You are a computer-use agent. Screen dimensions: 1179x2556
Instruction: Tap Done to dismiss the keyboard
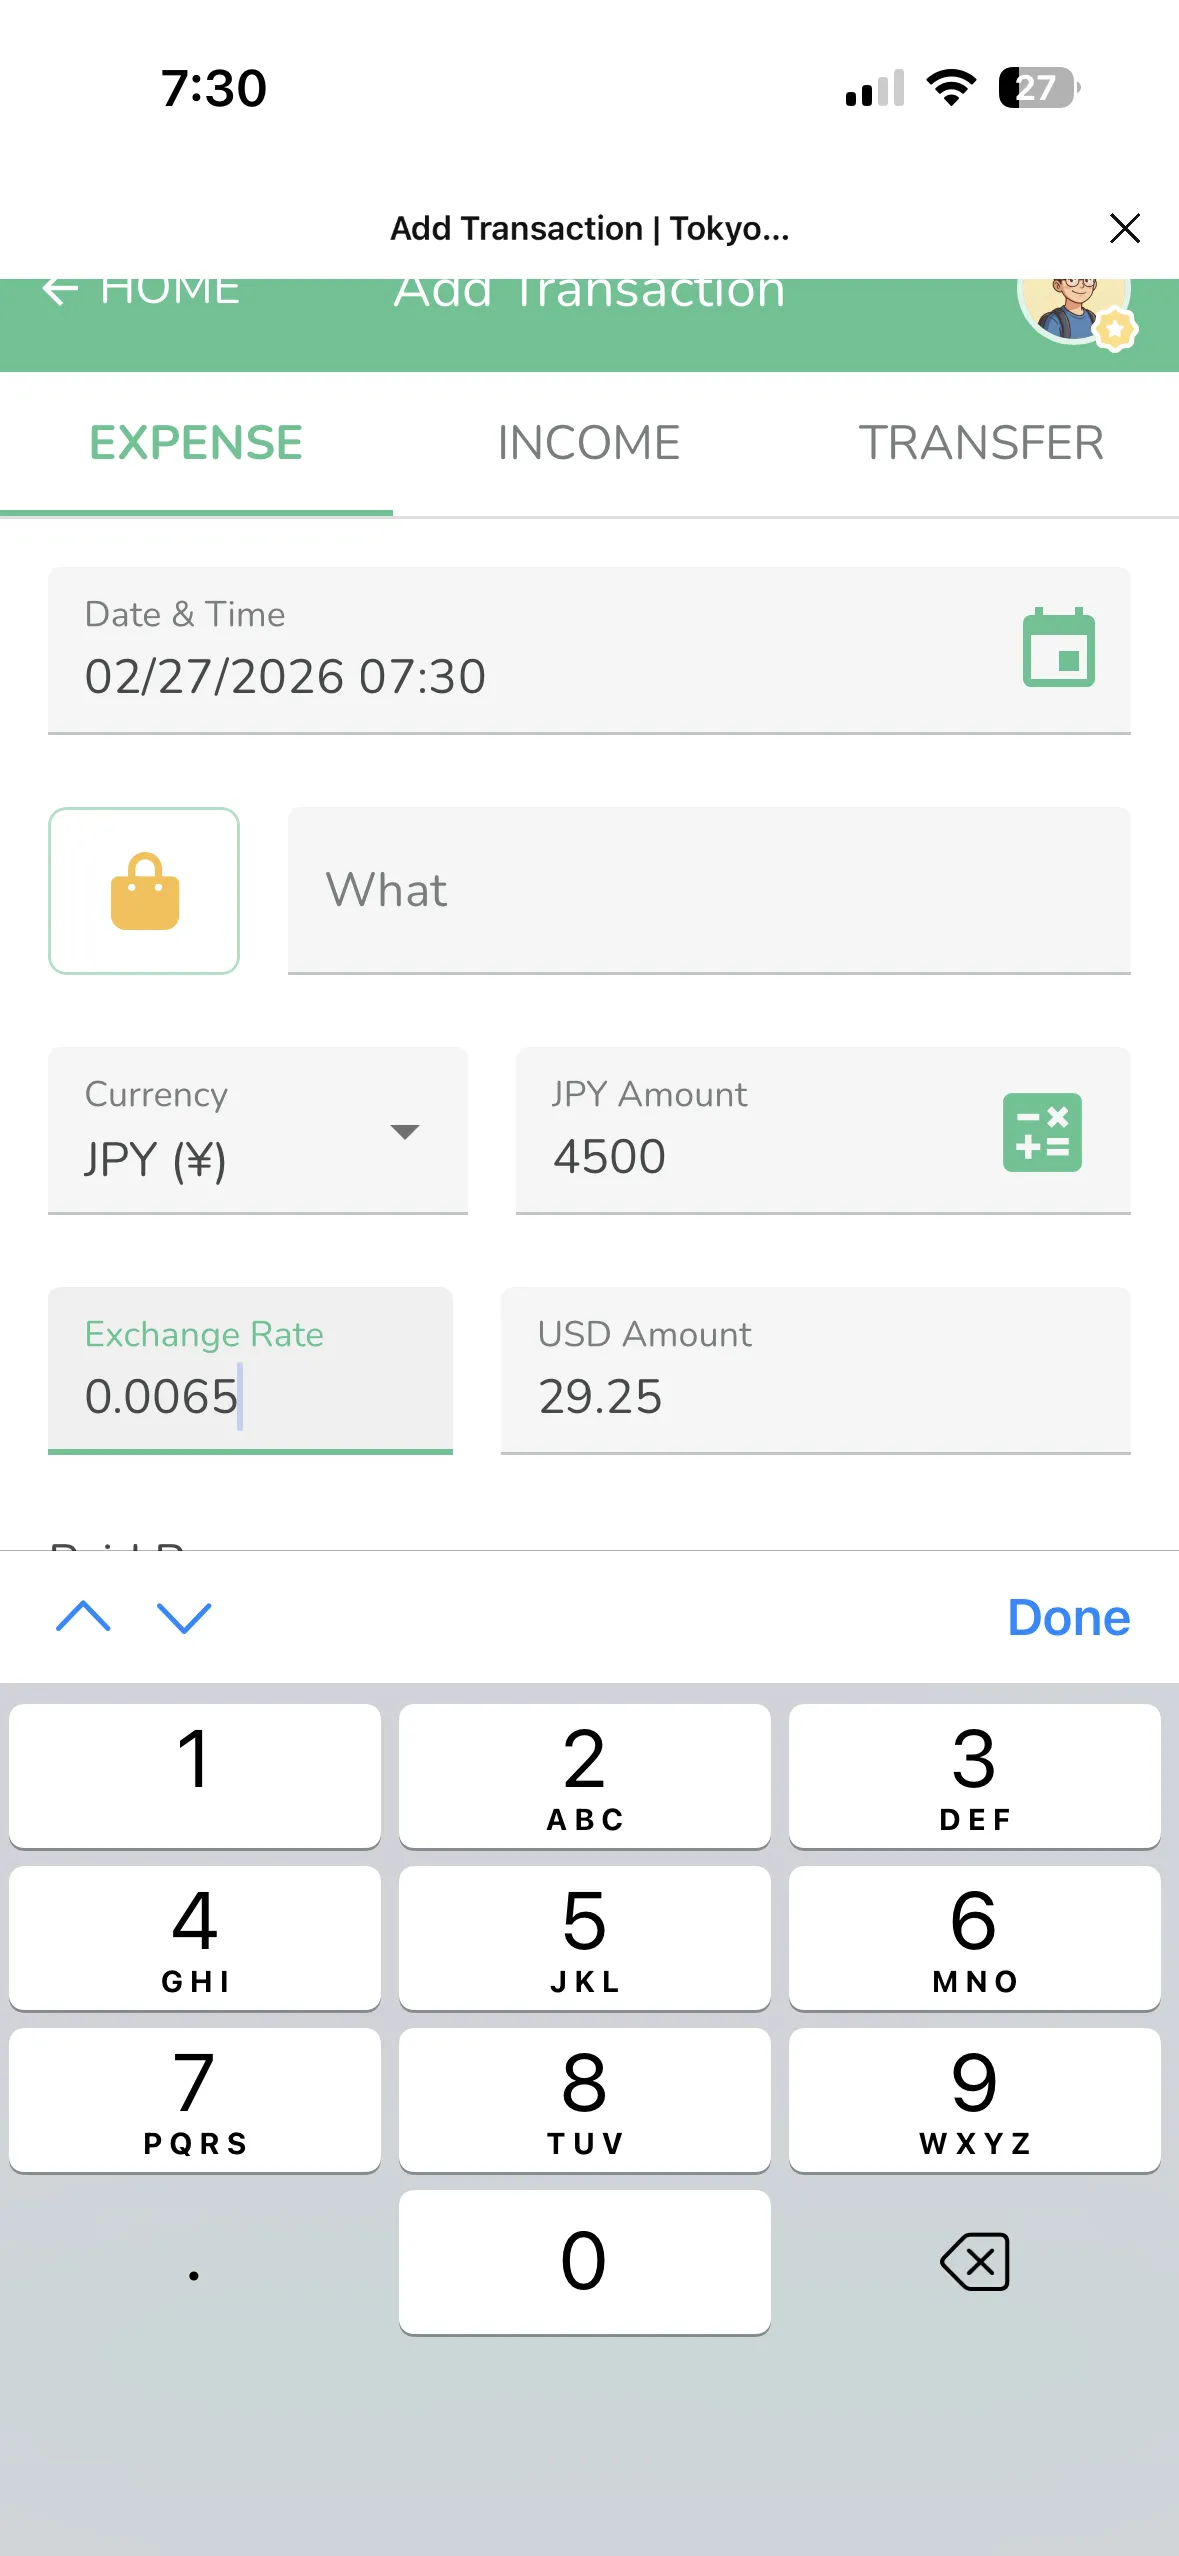click(x=1068, y=1617)
